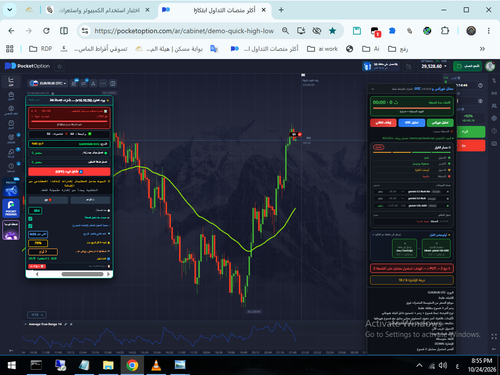Click the big red OFF toggle bar in left bot panel
The height and width of the screenshot is (375, 500).
(69, 172)
